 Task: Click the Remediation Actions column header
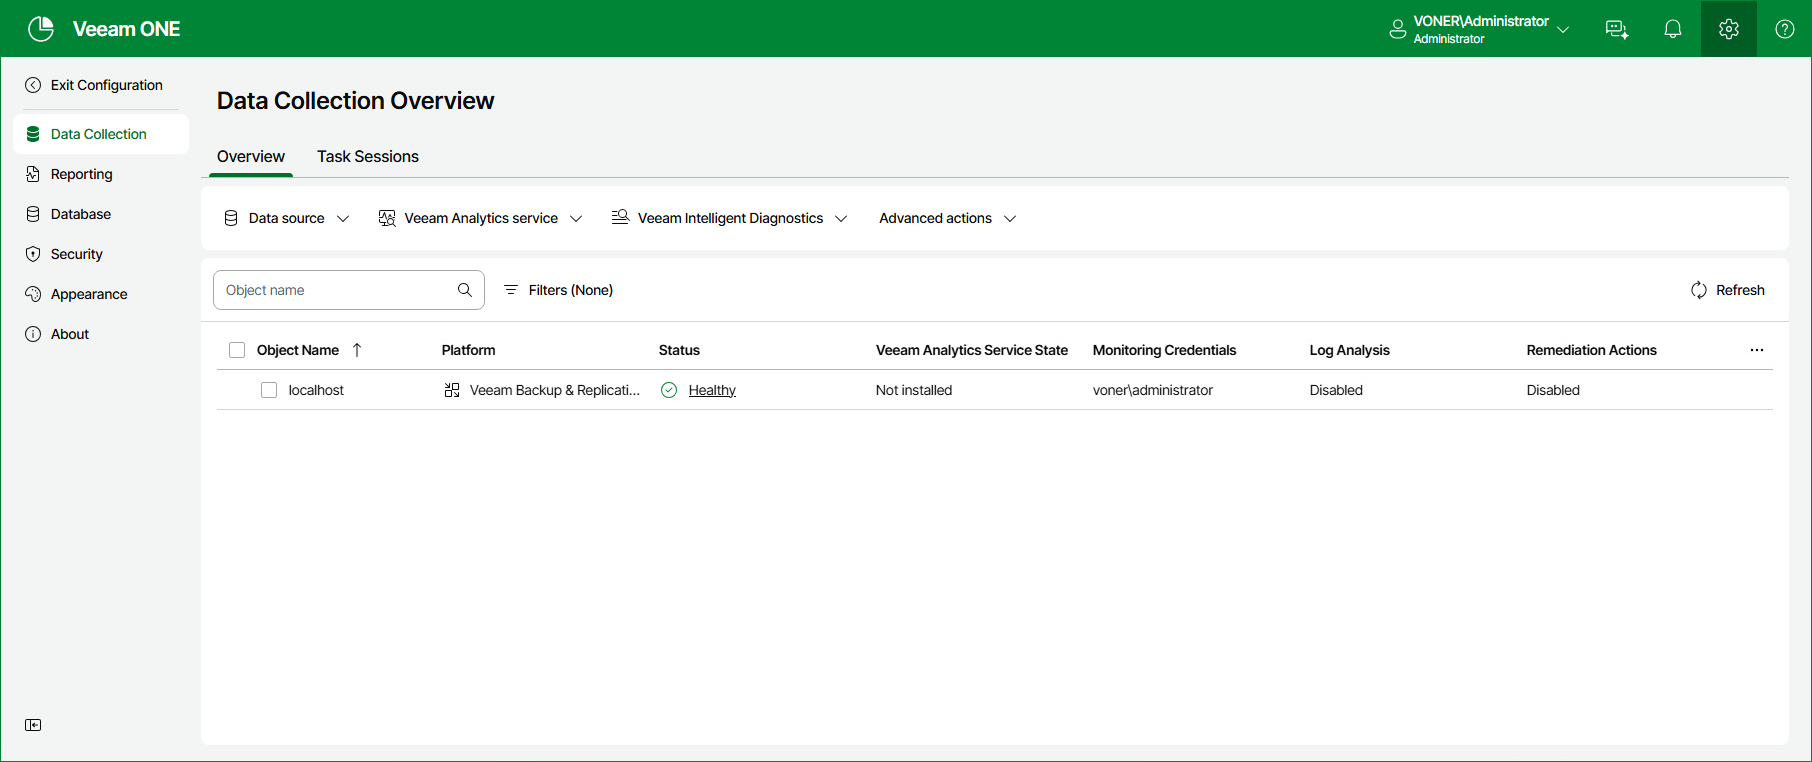point(1591,350)
